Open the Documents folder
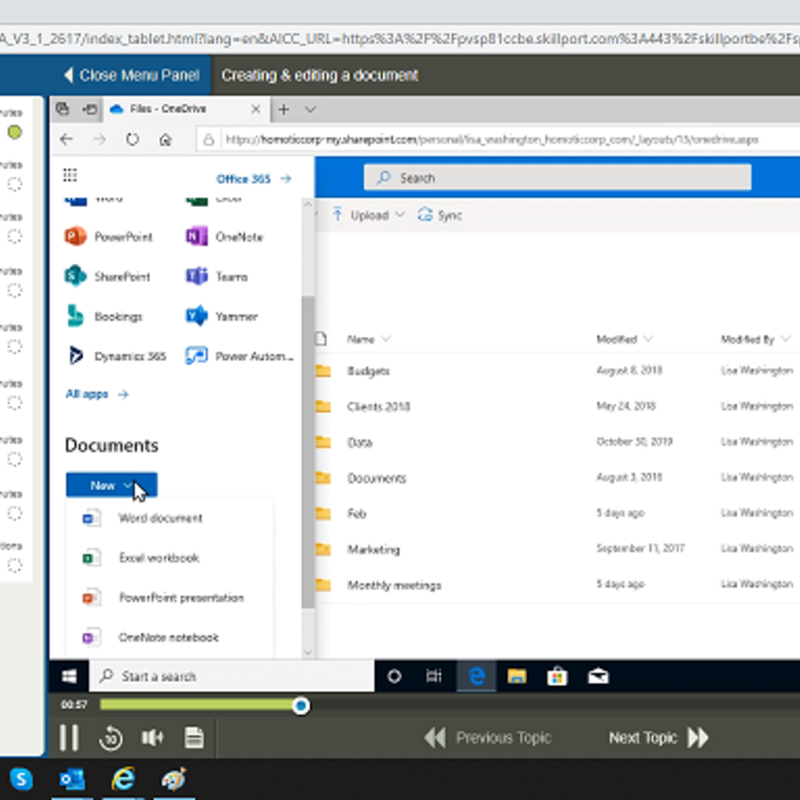Image resolution: width=800 pixels, height=800 pixels. pyautogui.click(x=377, y=478)
